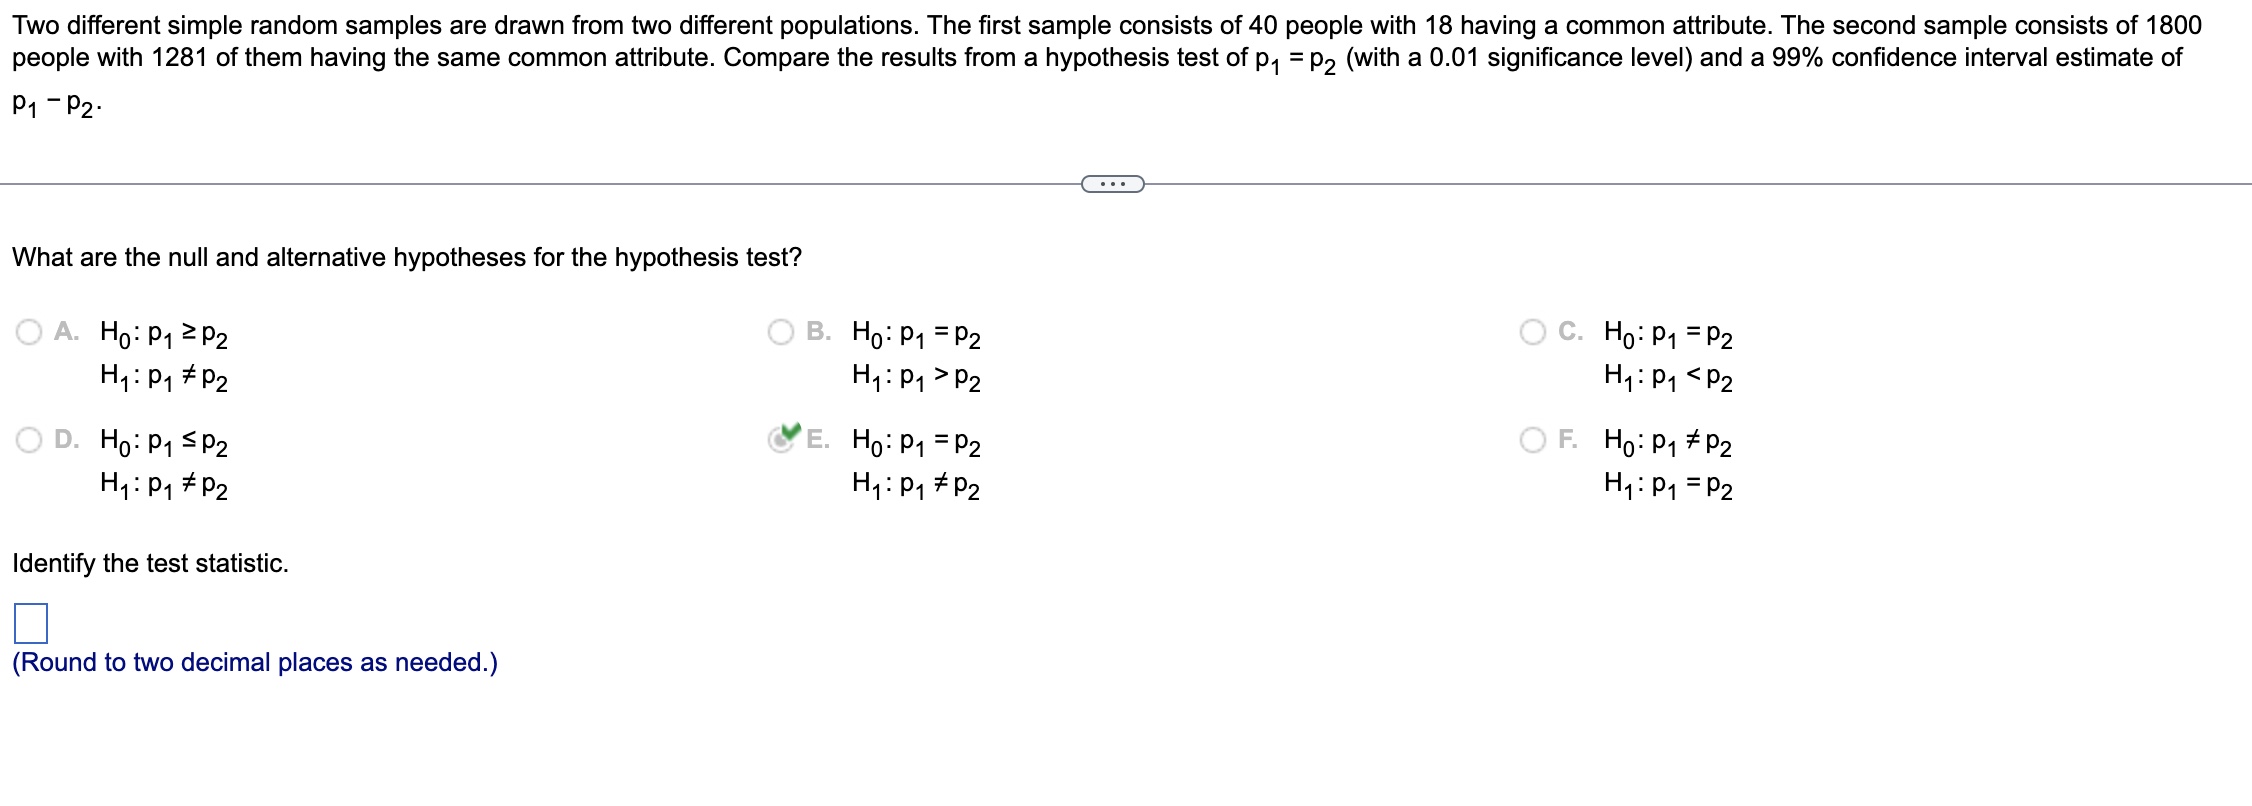
Task: Click the Identify the test statistic label
Action: click(x=150, y=563)
